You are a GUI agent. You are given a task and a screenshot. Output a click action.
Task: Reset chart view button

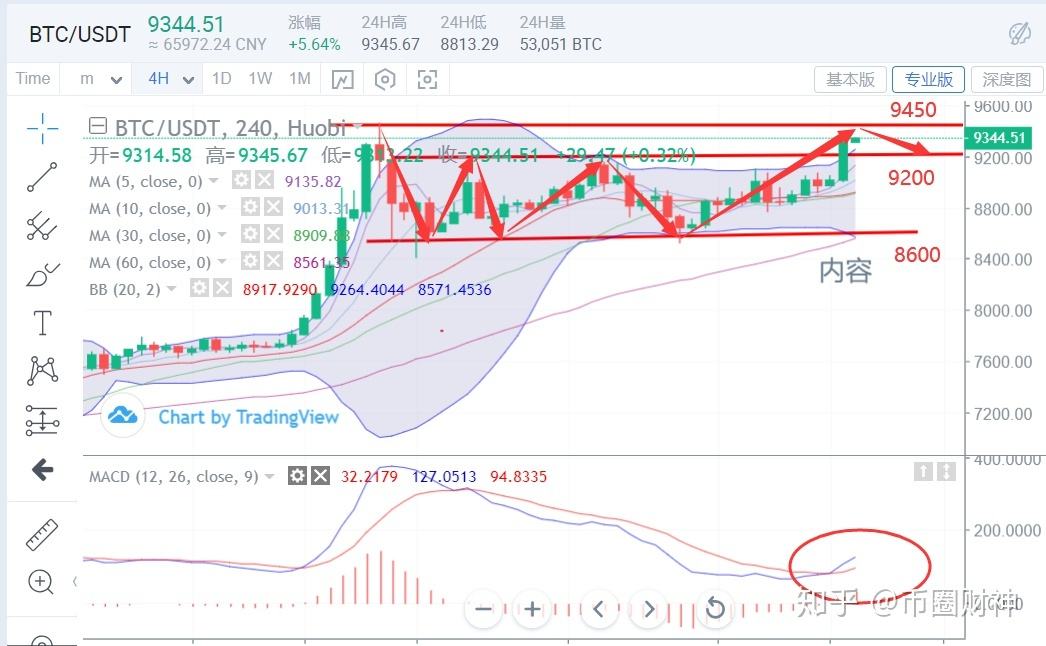click(714, 609)
